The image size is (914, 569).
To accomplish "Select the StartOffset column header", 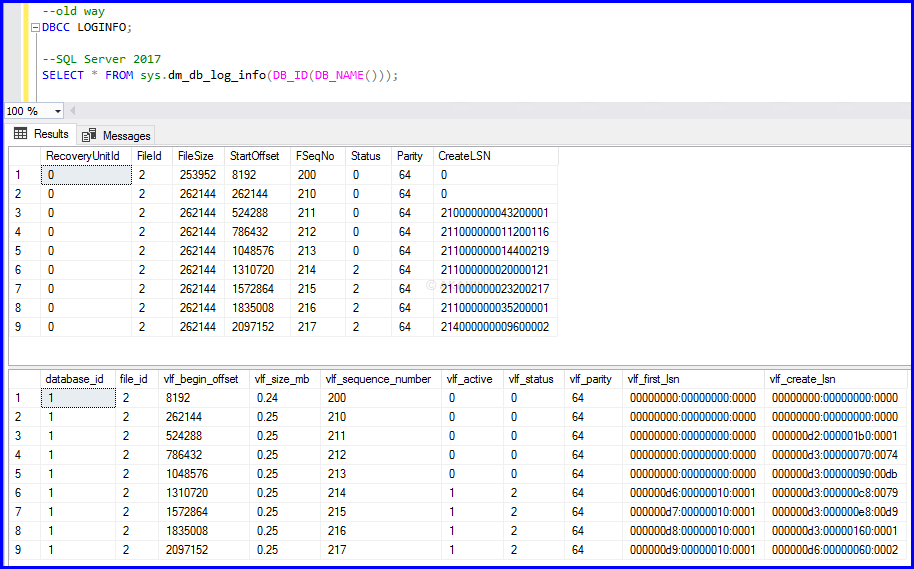I will (x=258, y=156).
